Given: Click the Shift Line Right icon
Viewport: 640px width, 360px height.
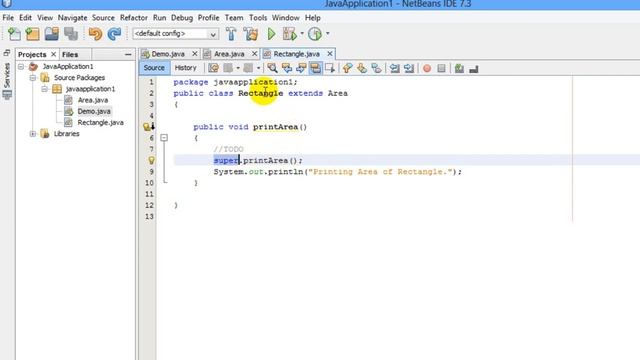Looking at the screenshot, I should pyautogui.click(x=409, y=68).
